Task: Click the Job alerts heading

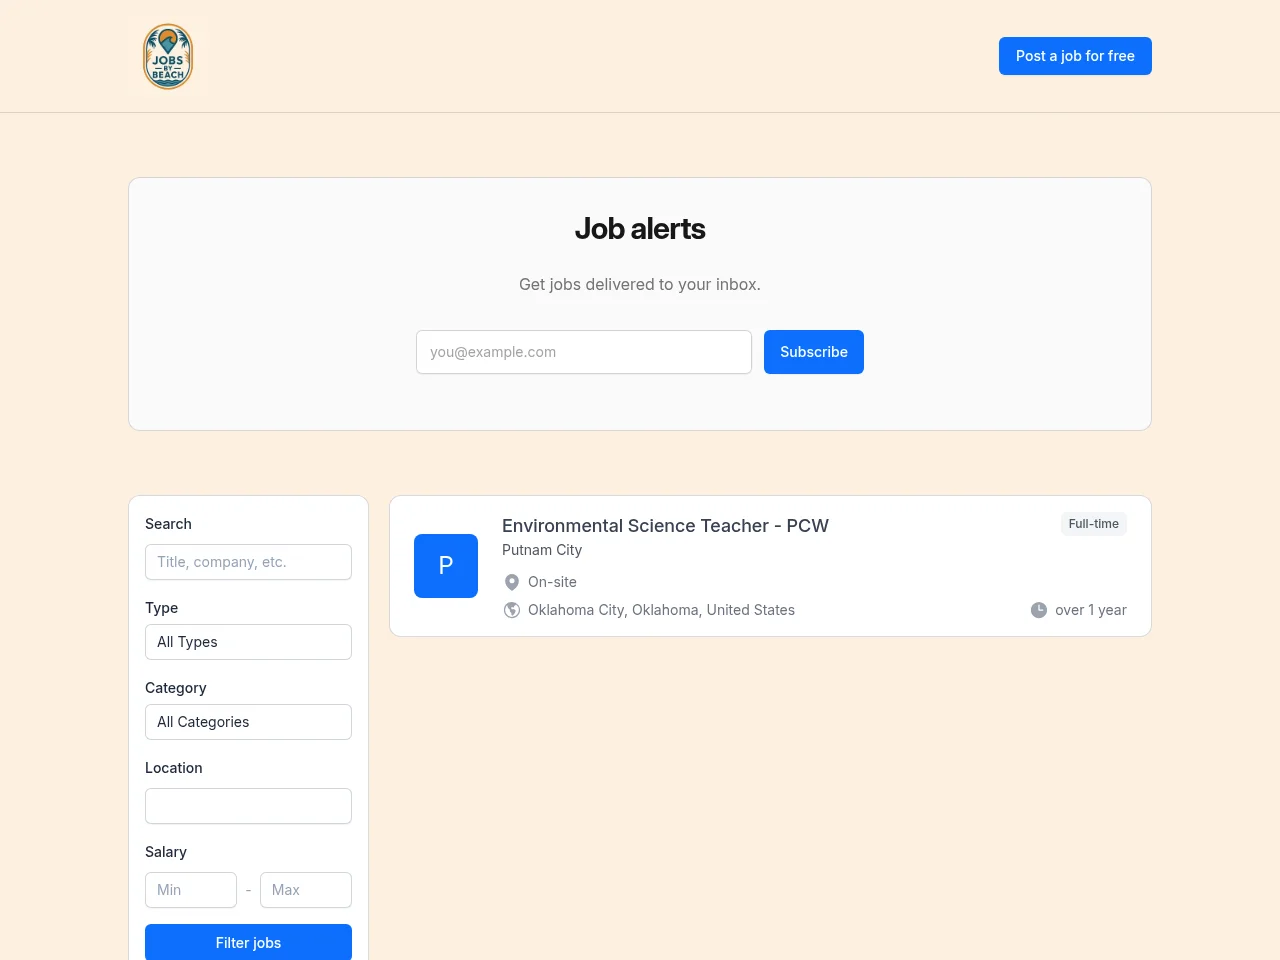Action: [x=640, y=229]
